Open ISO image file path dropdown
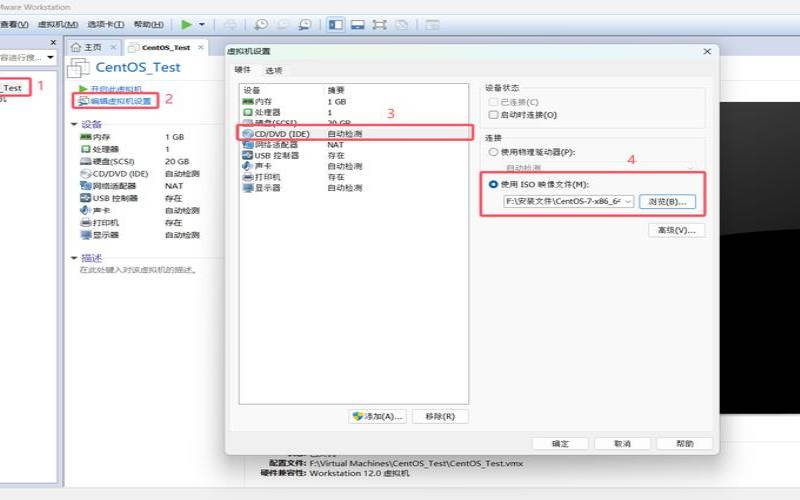 pos(626,202)
